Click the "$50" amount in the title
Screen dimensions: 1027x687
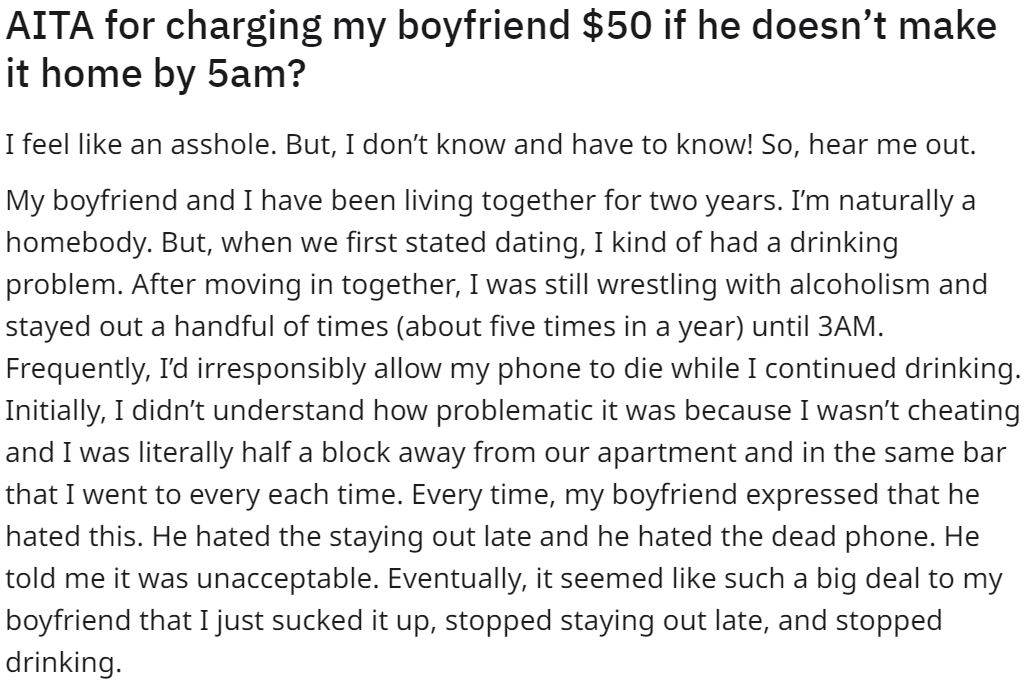[616, 26]
